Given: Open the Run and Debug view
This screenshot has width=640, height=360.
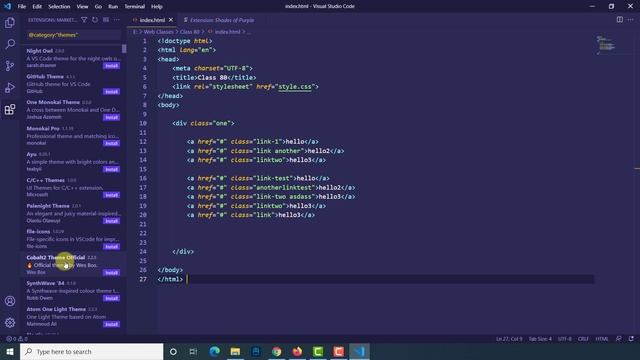Looking at the screenshot, I should click(10, 87).
